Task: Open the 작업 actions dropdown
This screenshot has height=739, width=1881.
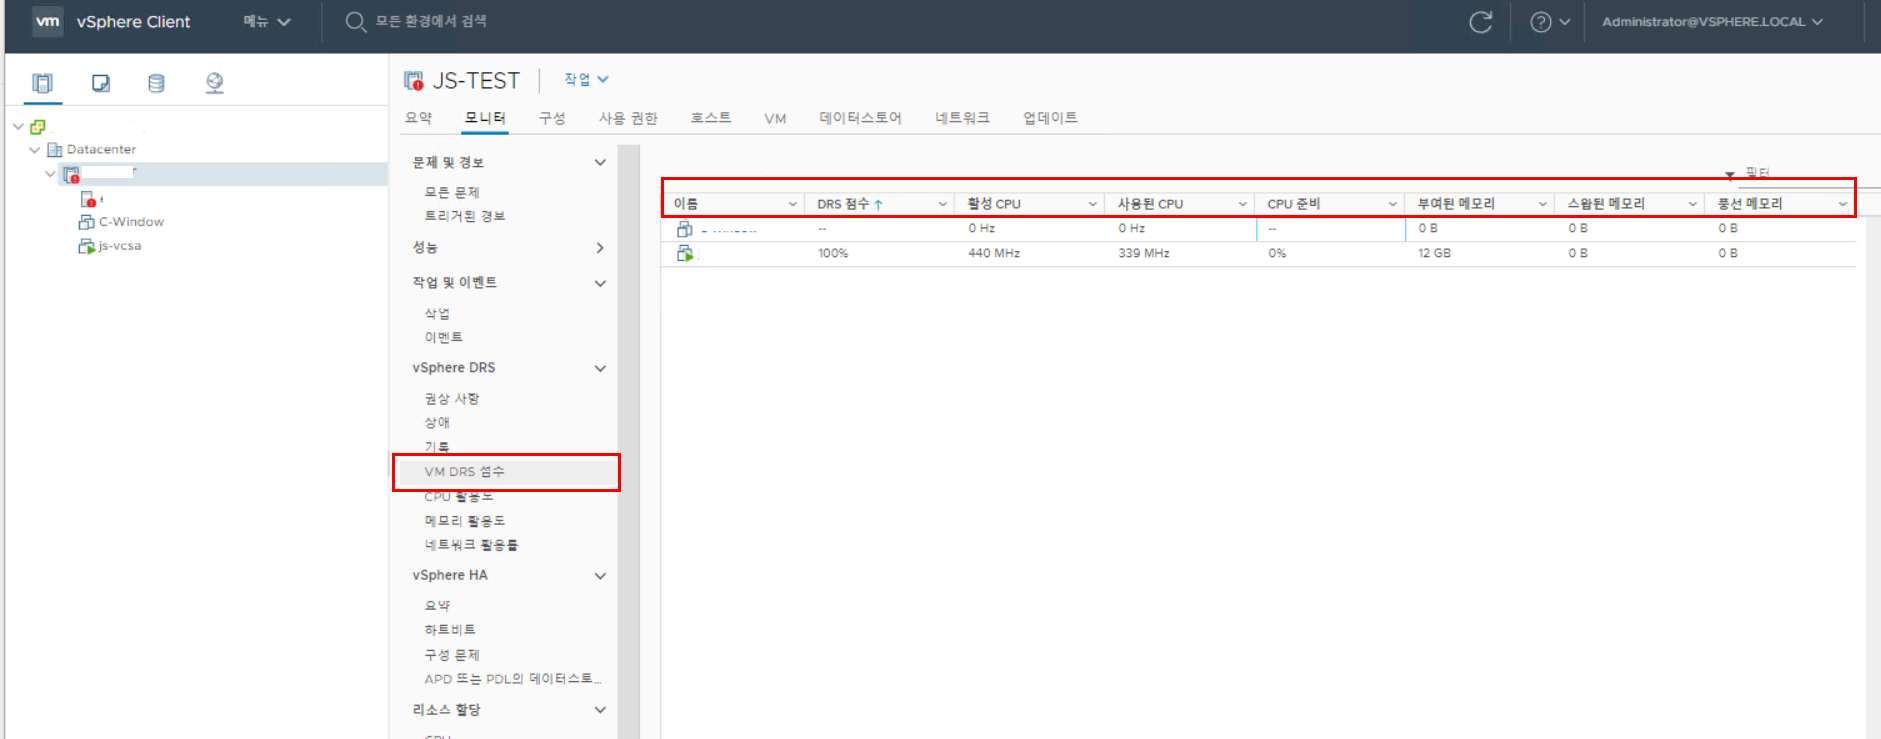Action: pos(586,79)
